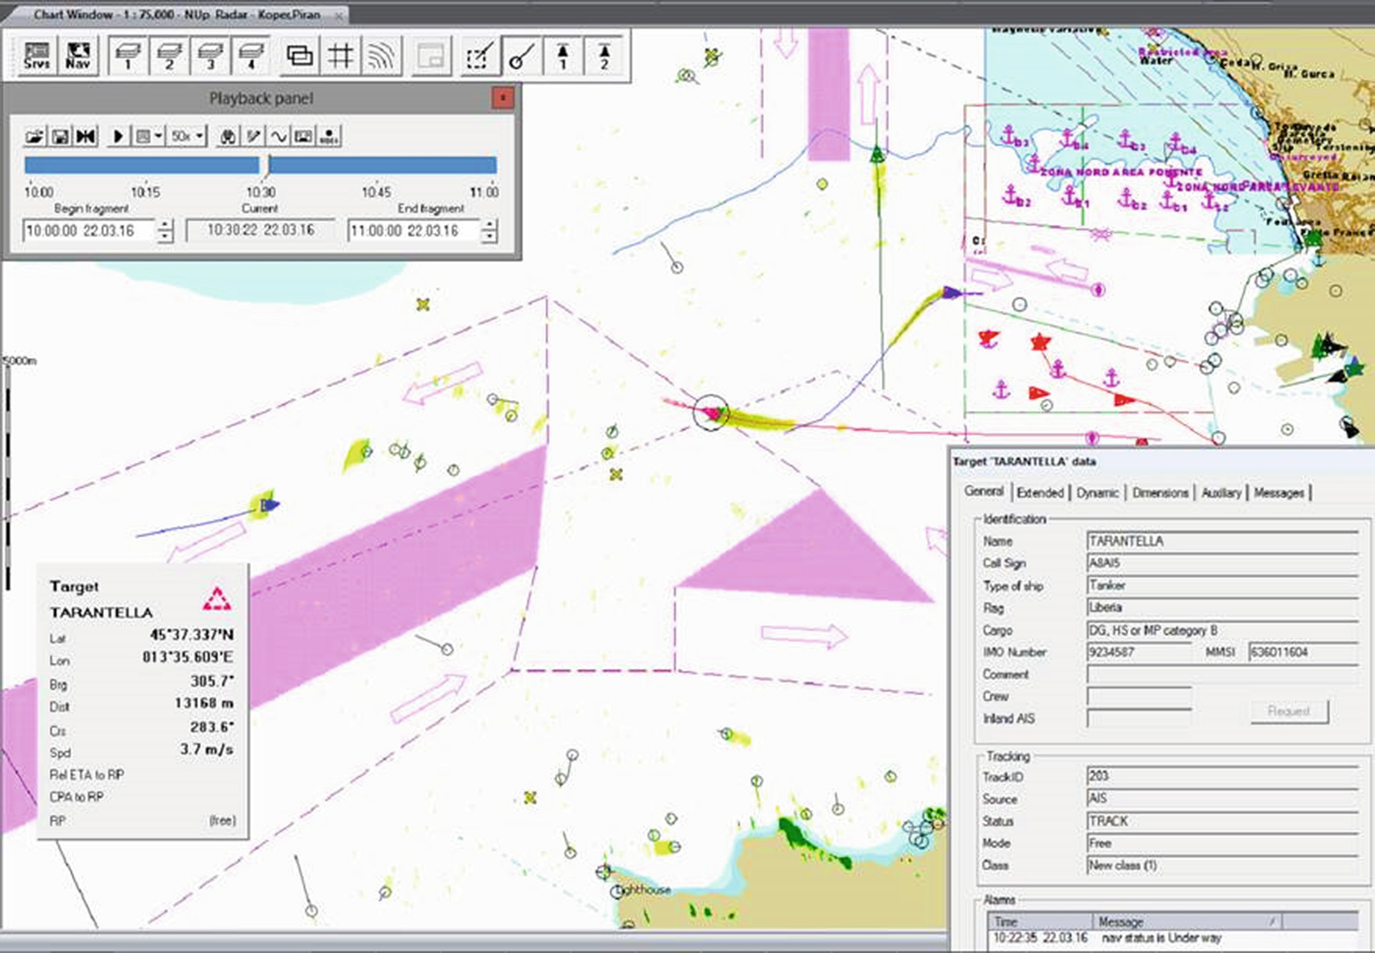Sort alarms by Message column header
The height and width of the screenshot is (953, 1375).
1187,921
